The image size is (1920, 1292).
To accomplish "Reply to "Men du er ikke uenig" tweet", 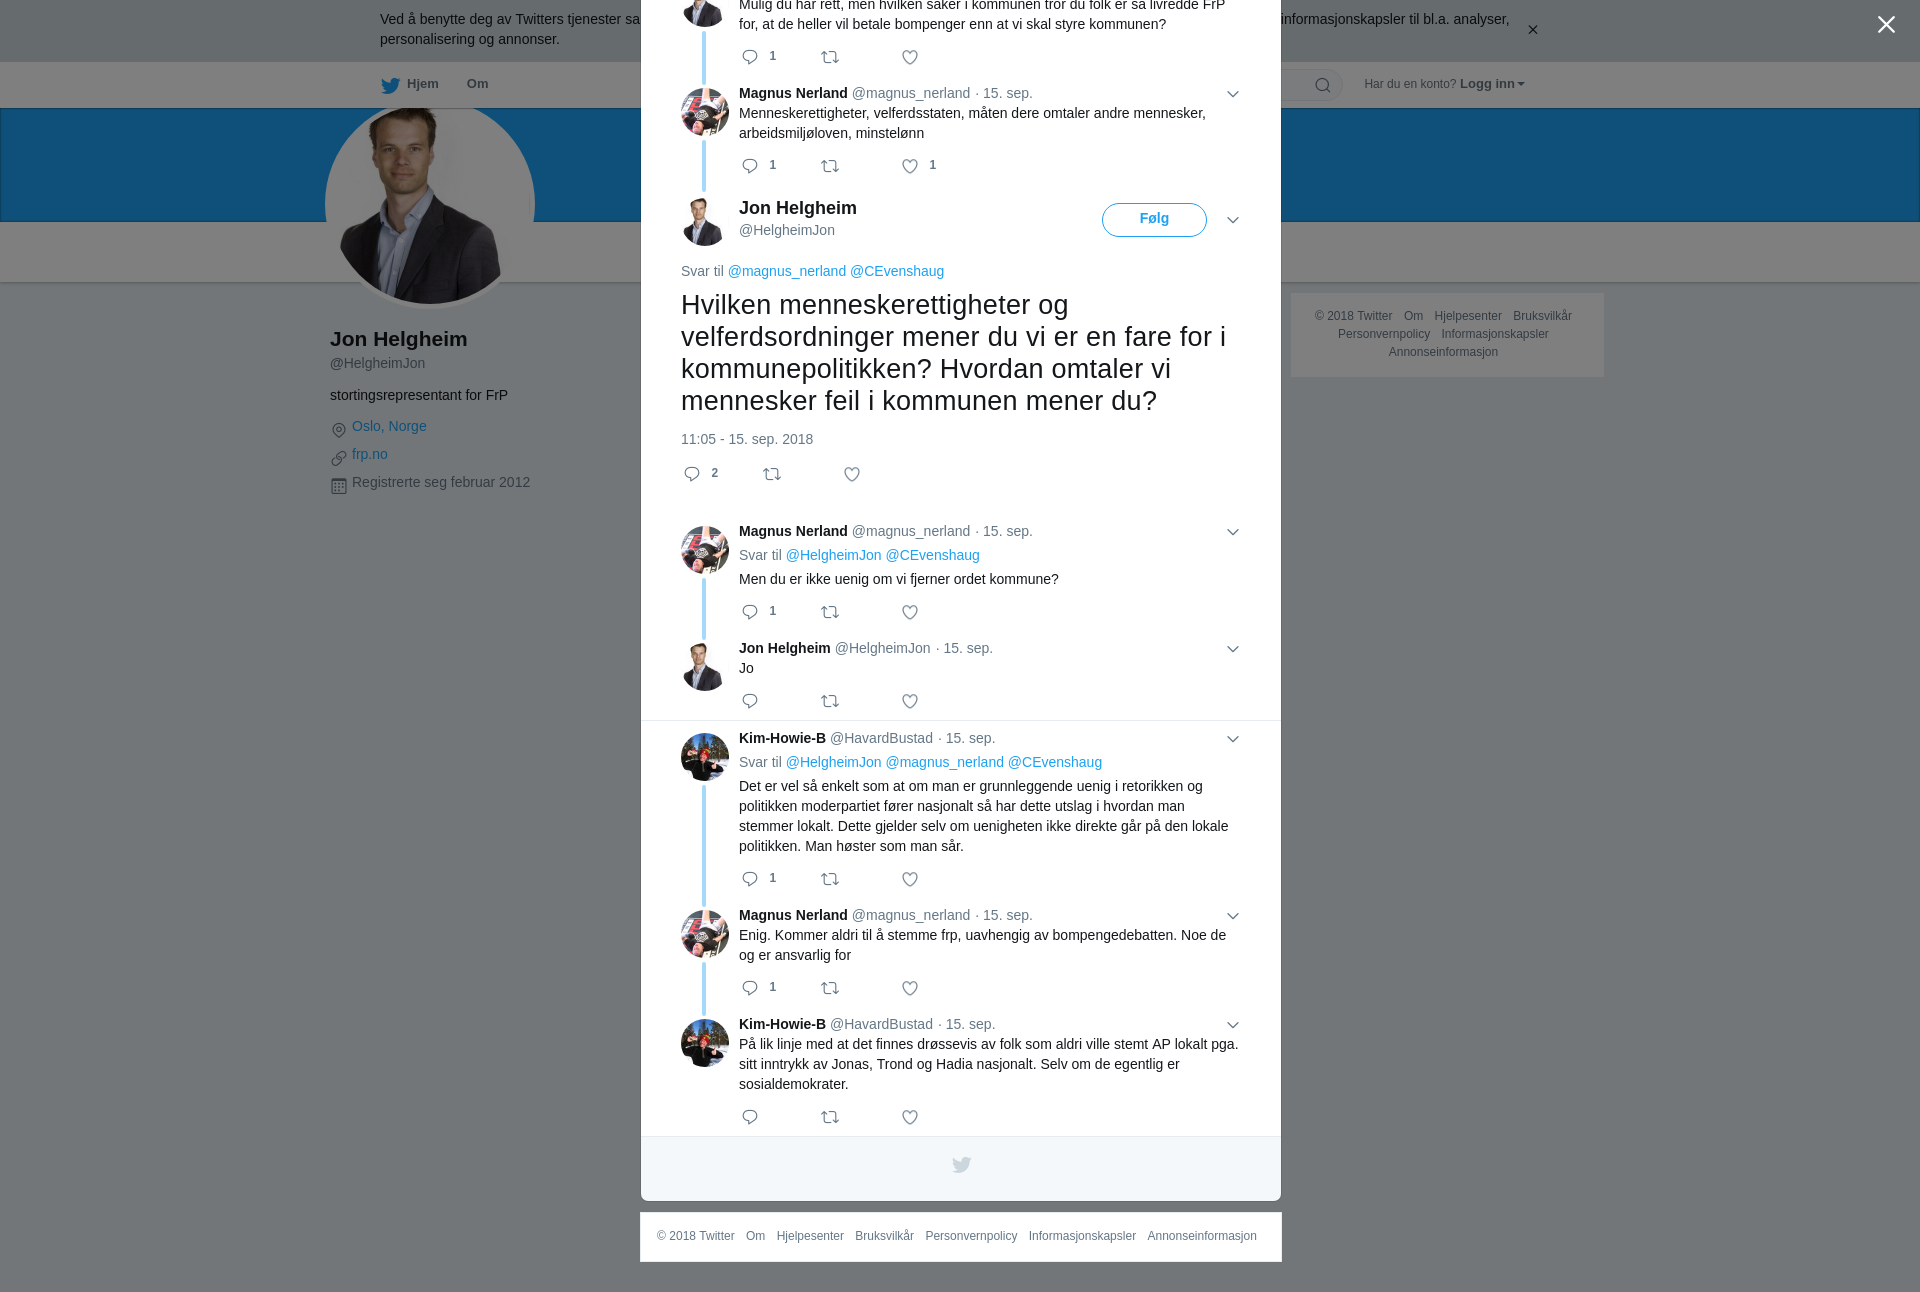I will tap(750, 612).
